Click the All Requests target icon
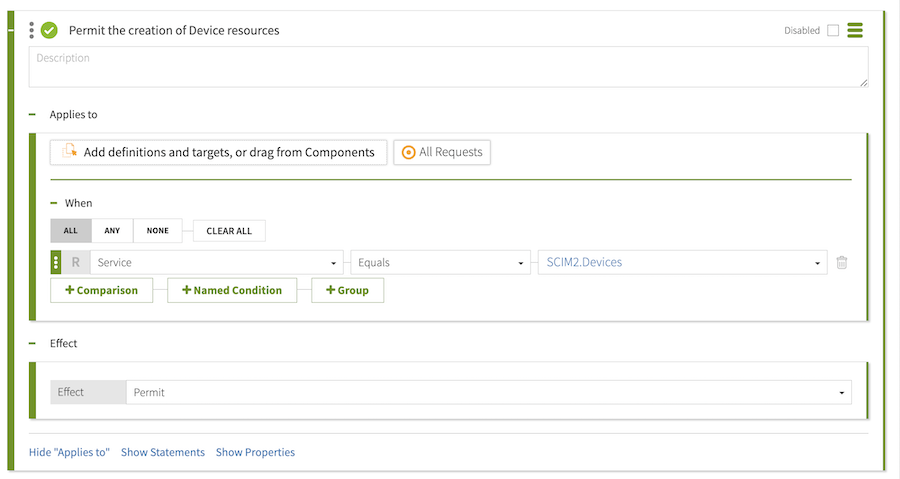 coord(408,153)
